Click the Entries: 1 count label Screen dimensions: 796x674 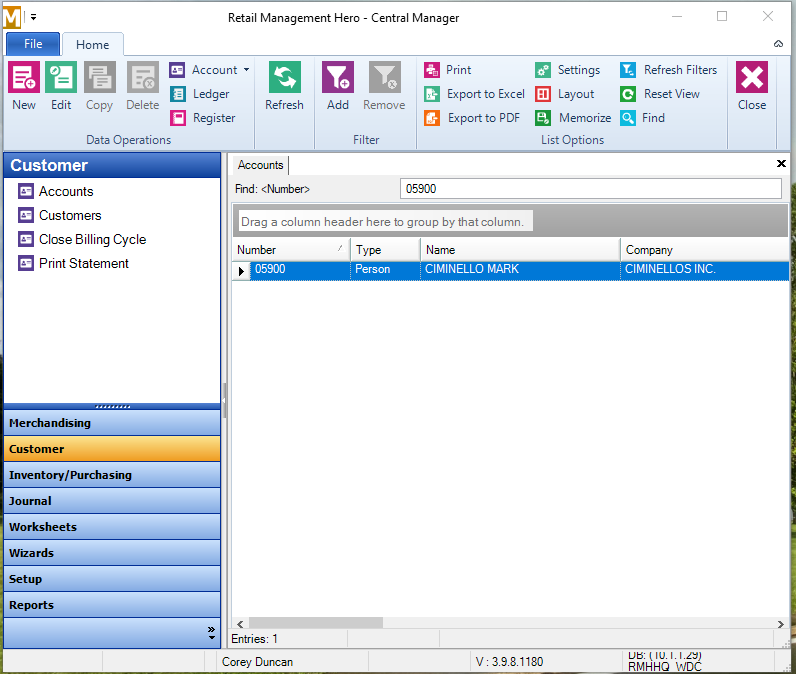[x=254, y=639]
